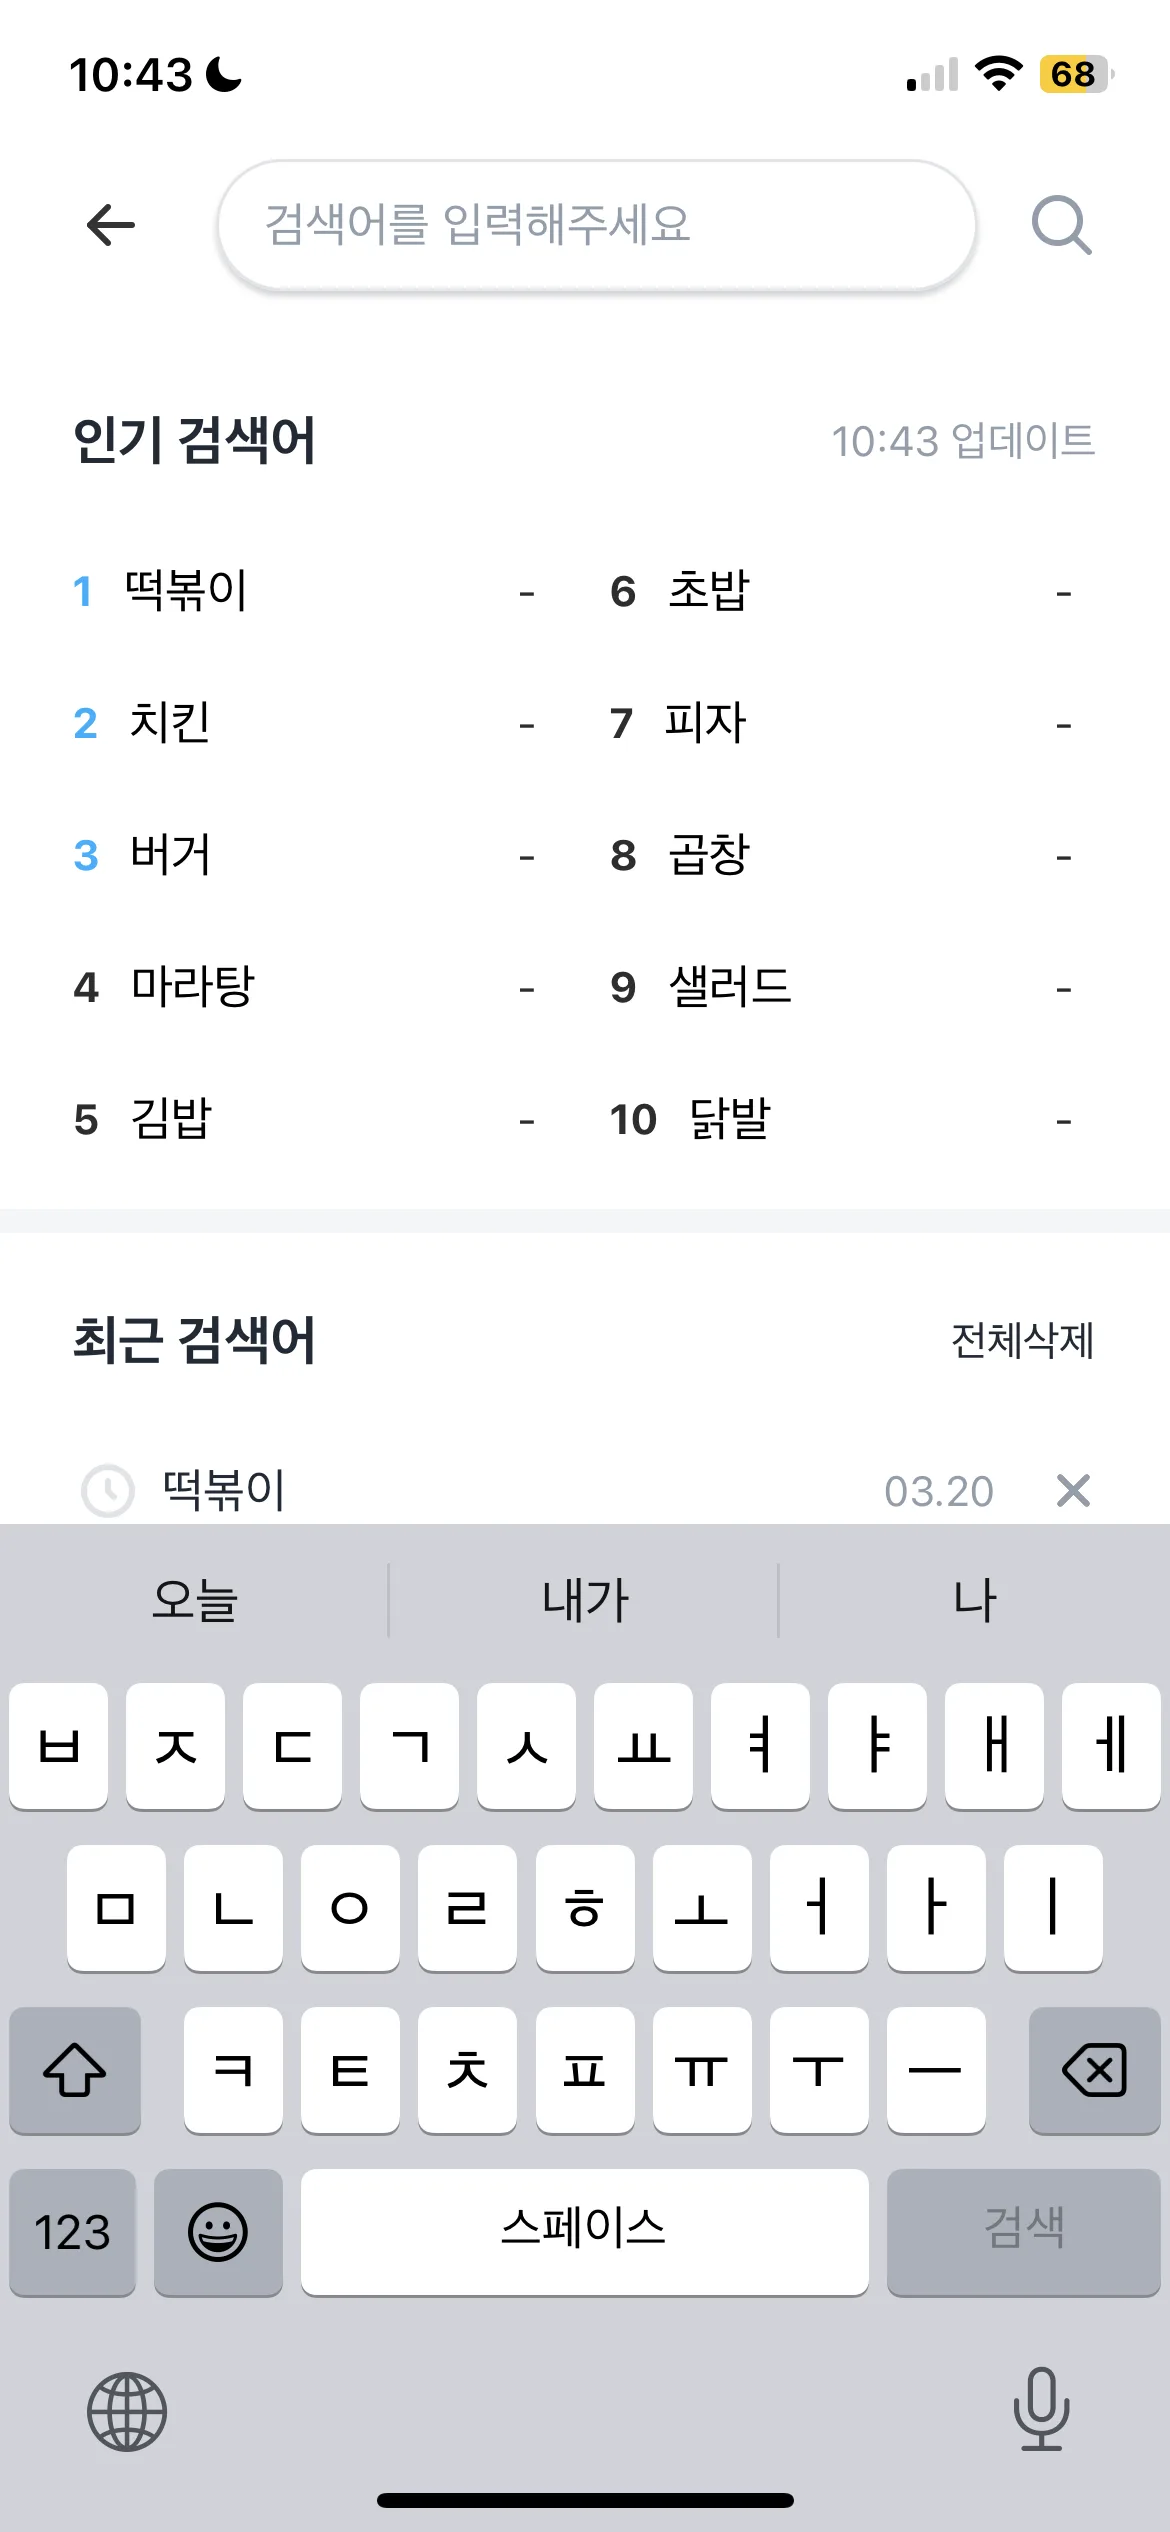Tap the clock icon beside recent 떡볶이

point(107,1491)
